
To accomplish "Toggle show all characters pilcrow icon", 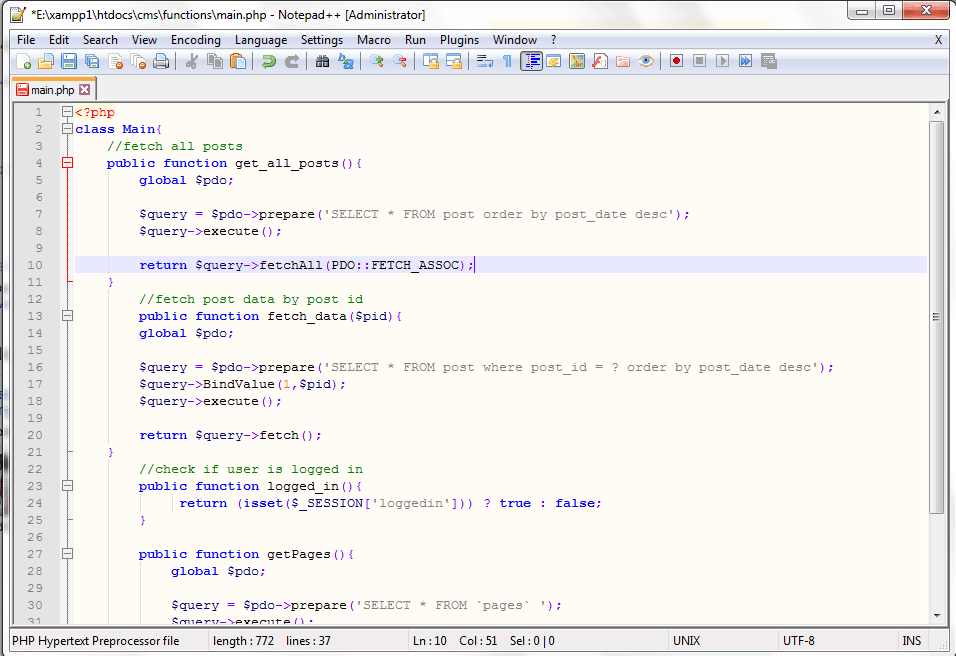I will click(507, 61).
